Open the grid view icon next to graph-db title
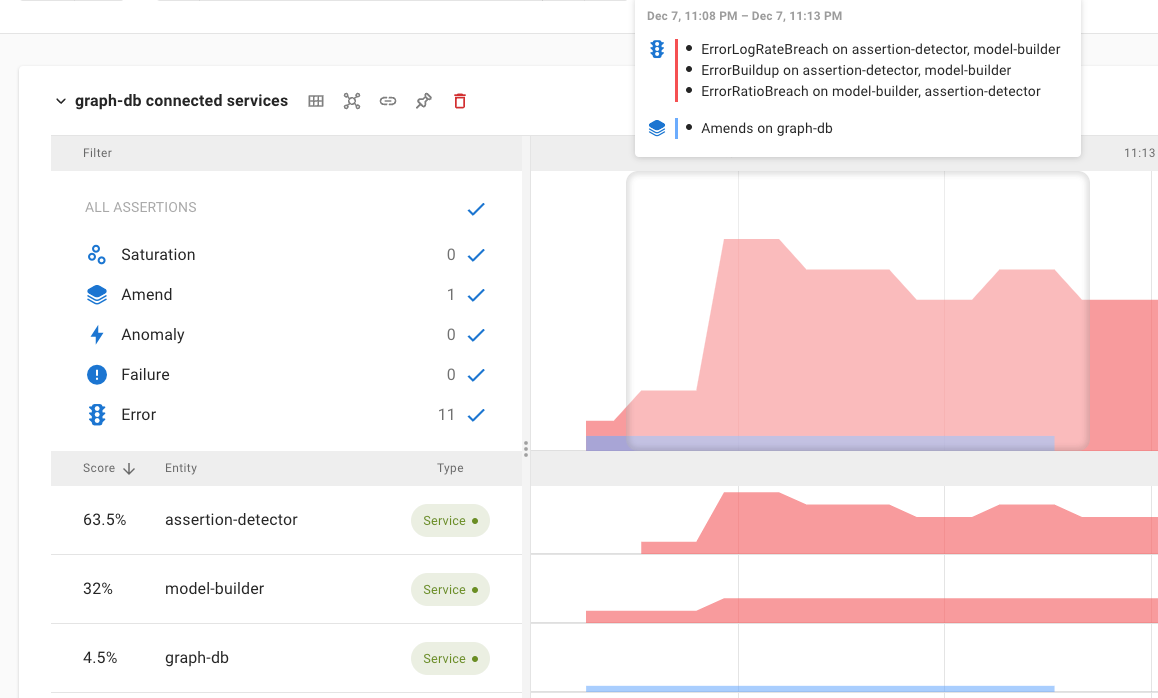The image size is (1158, 698). coord(315,100)
